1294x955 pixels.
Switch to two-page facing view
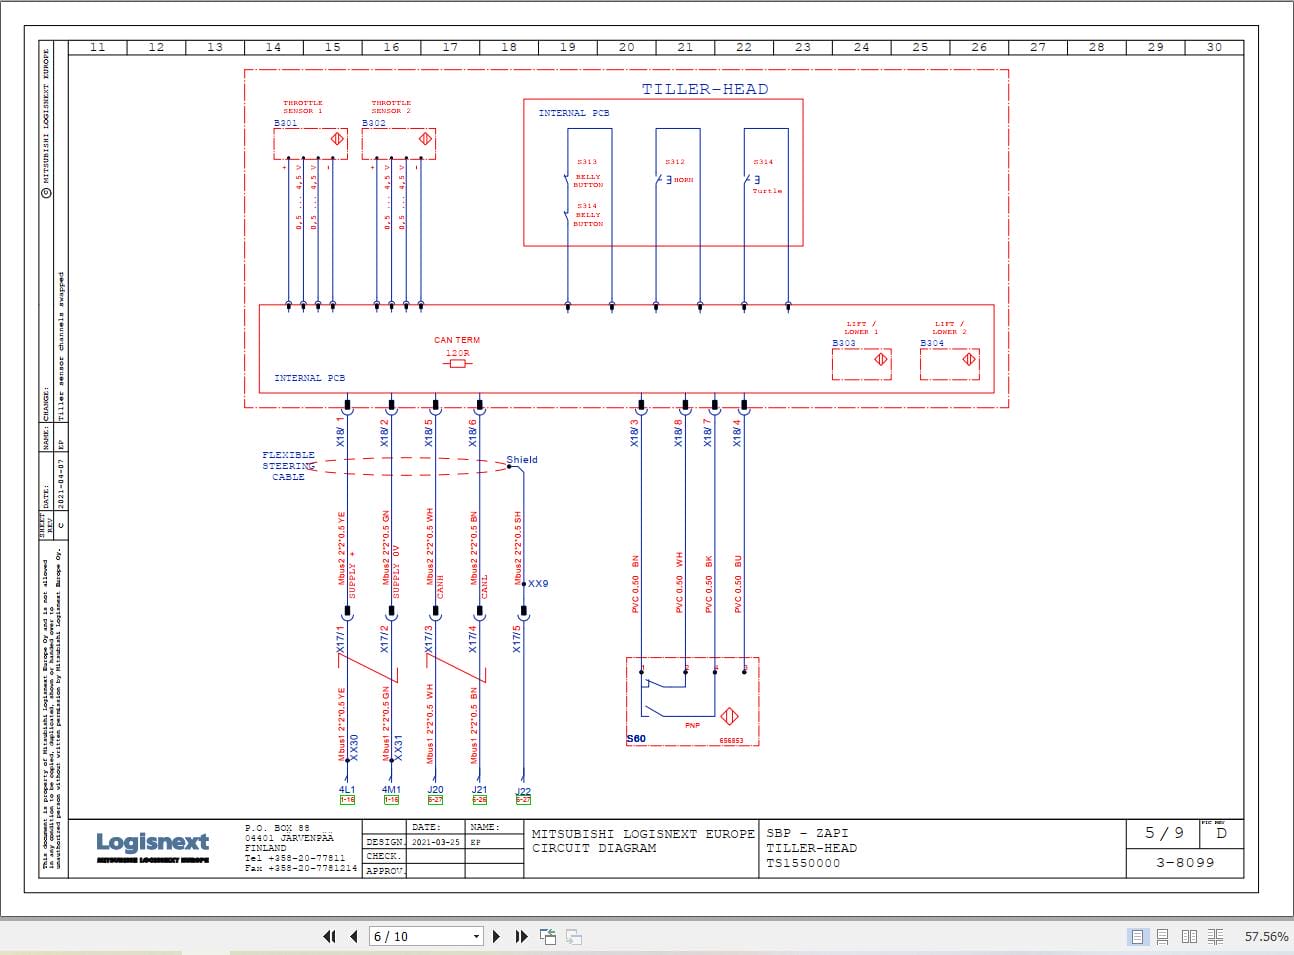tap(1189, 936)
